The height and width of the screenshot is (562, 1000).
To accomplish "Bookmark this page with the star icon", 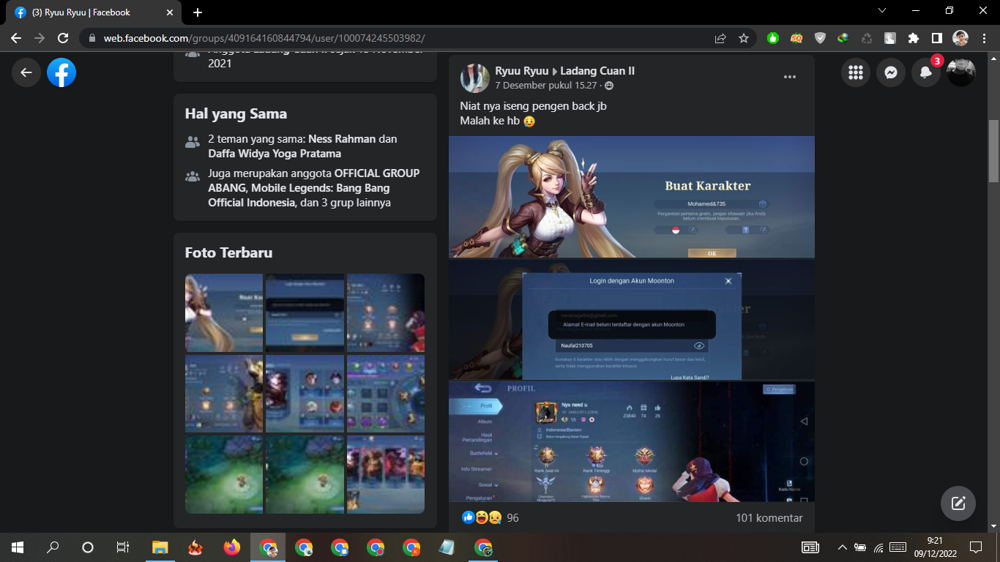I will tap(744, 38).
